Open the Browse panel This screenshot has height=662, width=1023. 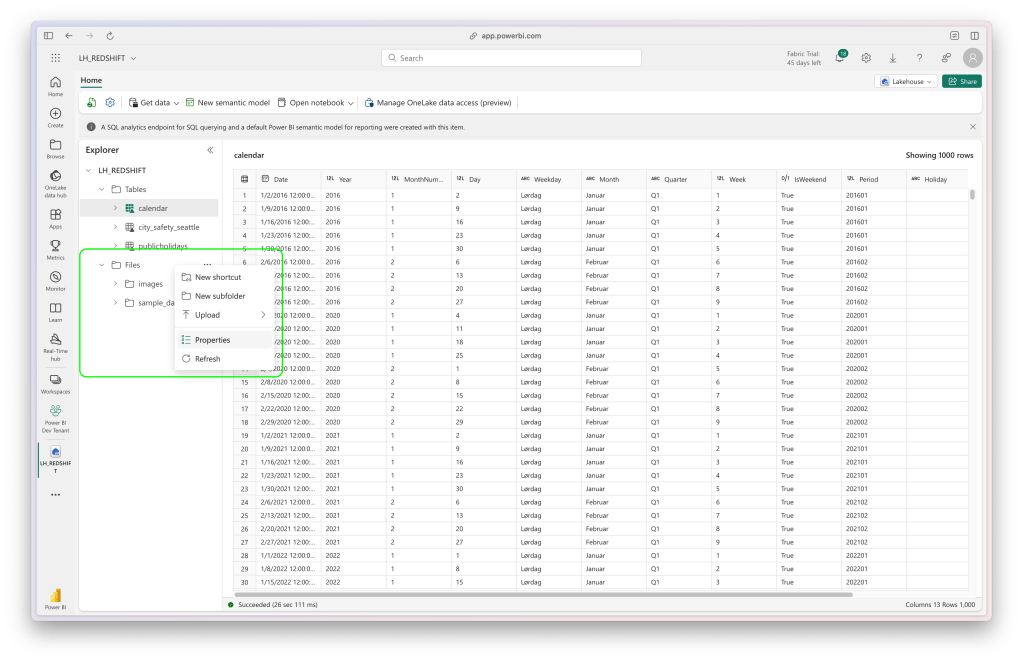point(55,150)
